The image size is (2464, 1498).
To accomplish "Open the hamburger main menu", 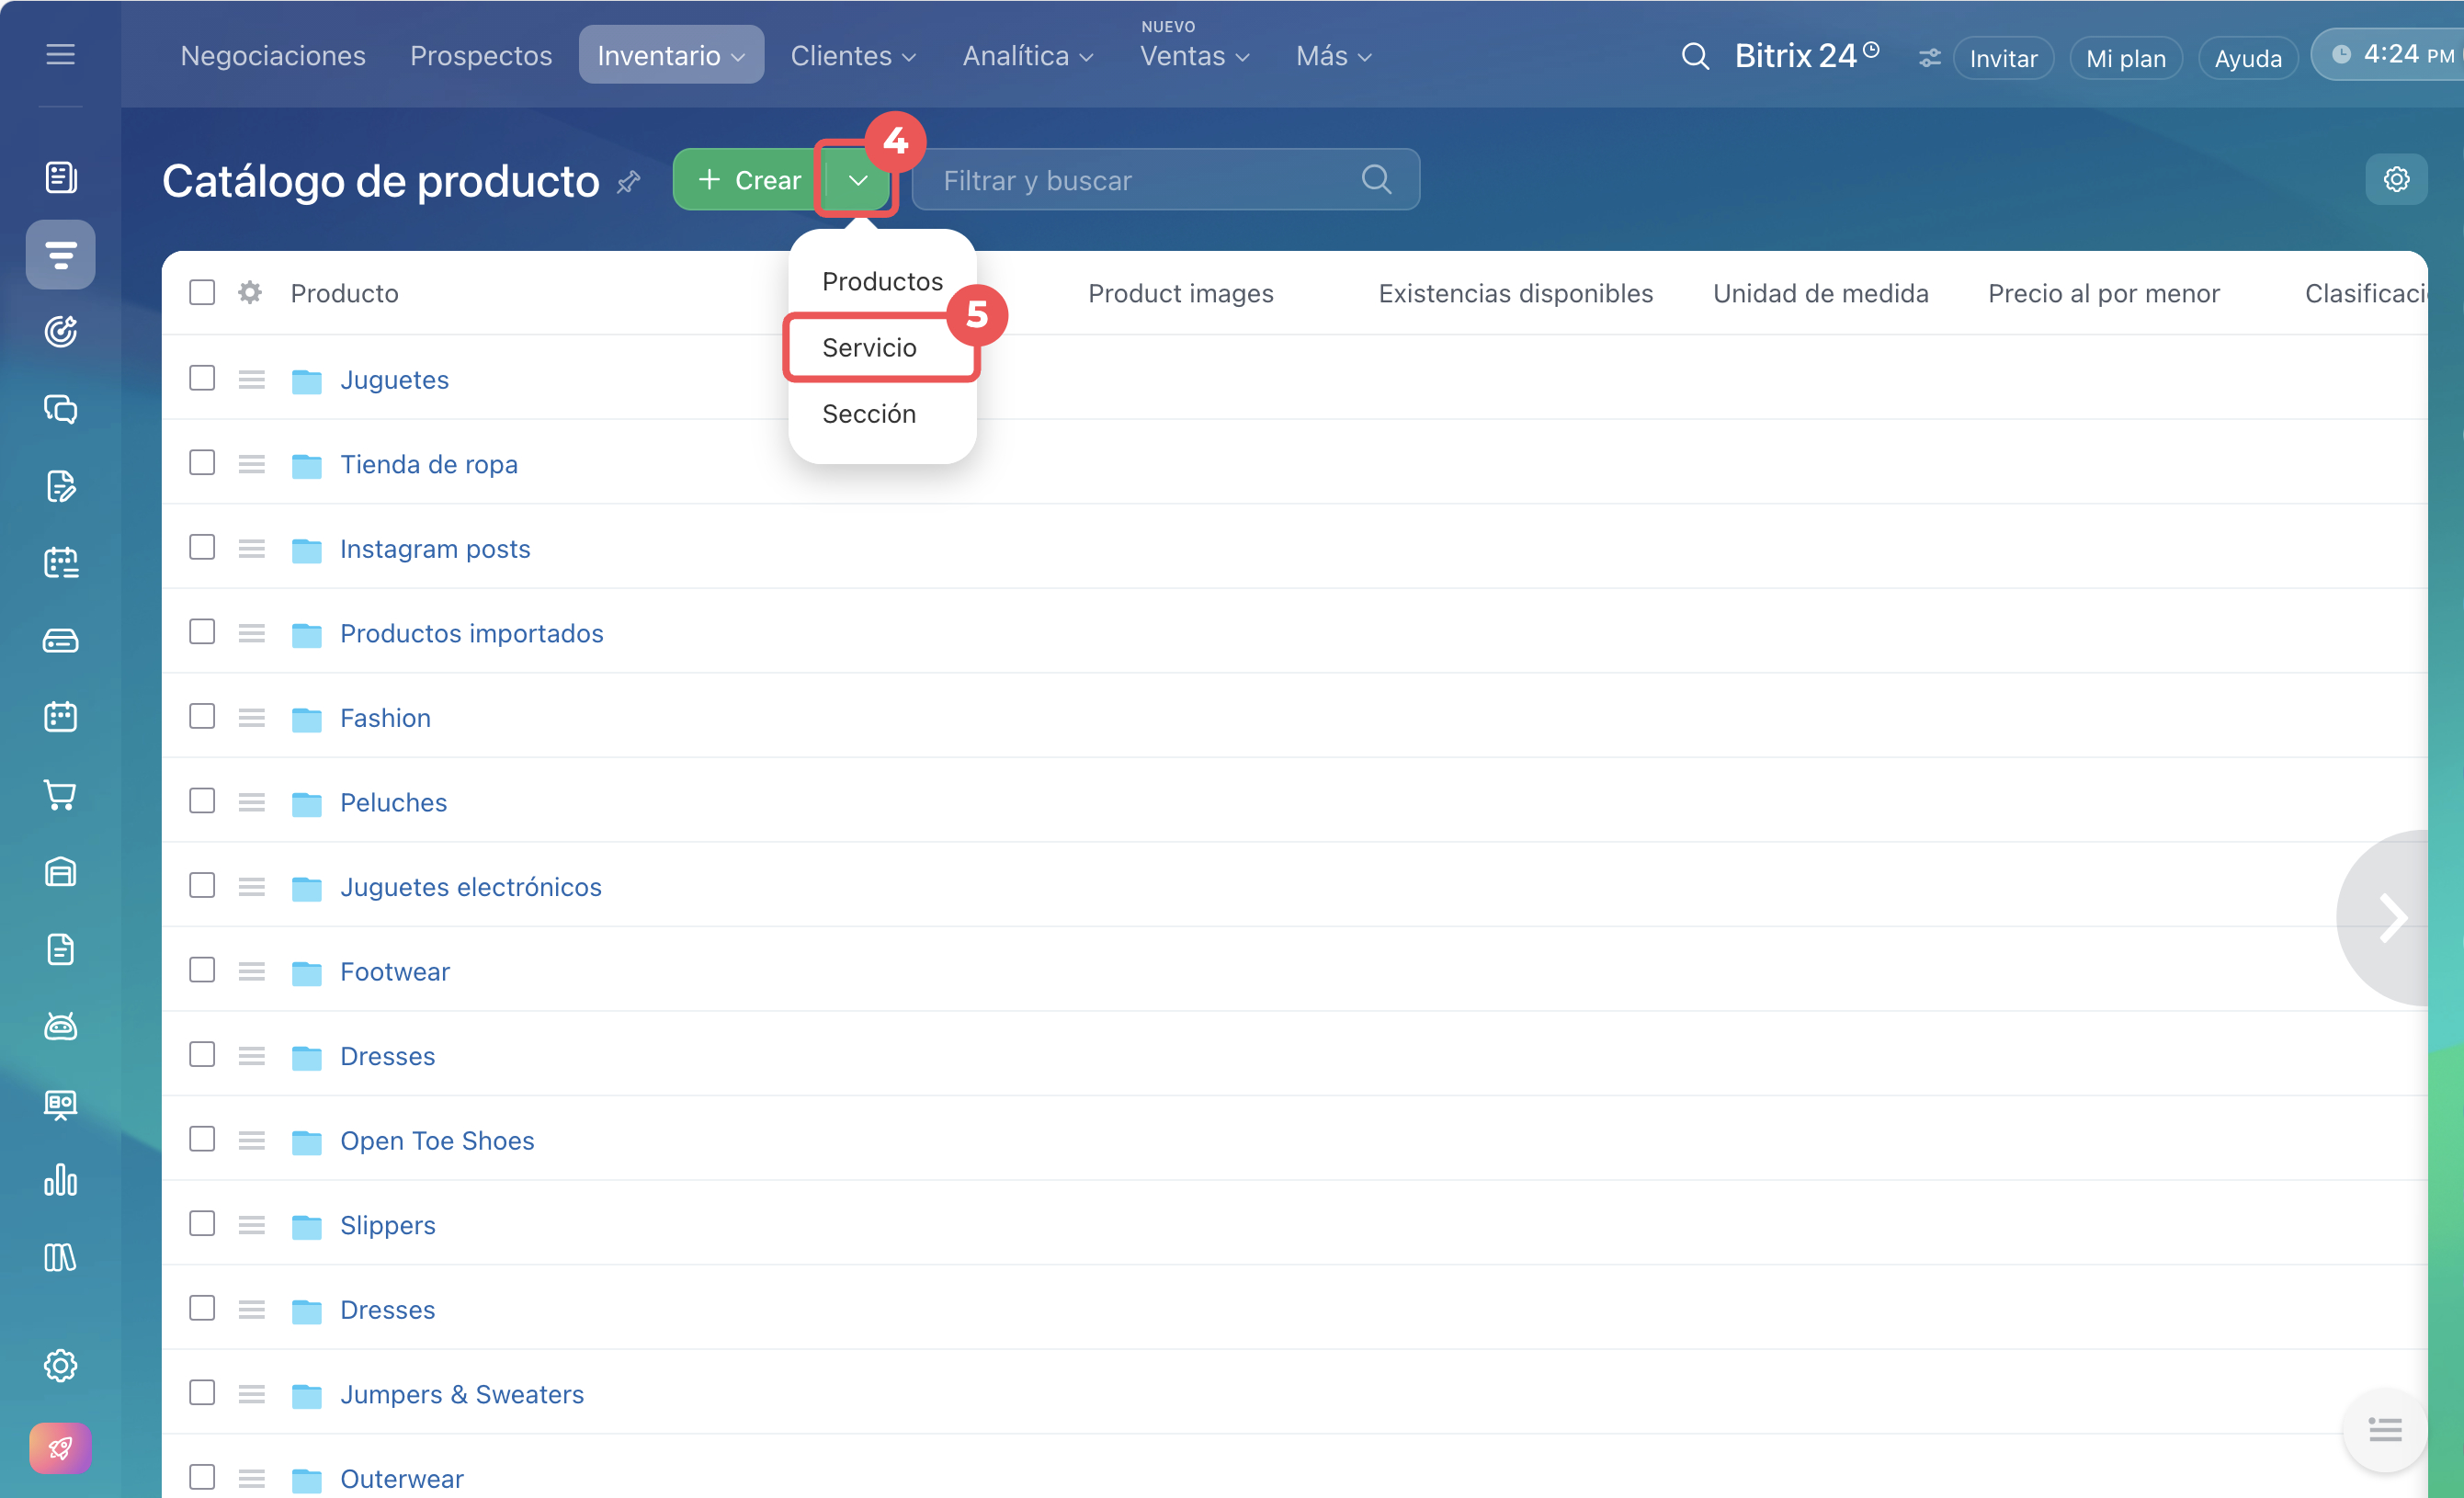I will pos(60,54).
